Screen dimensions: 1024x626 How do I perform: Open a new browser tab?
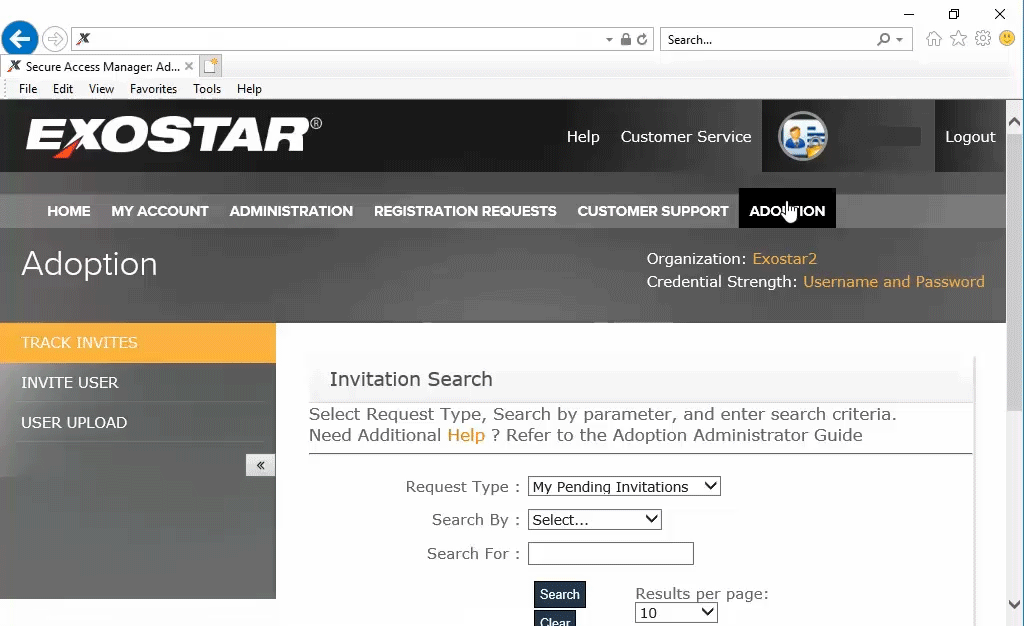(x=210, y=63)
